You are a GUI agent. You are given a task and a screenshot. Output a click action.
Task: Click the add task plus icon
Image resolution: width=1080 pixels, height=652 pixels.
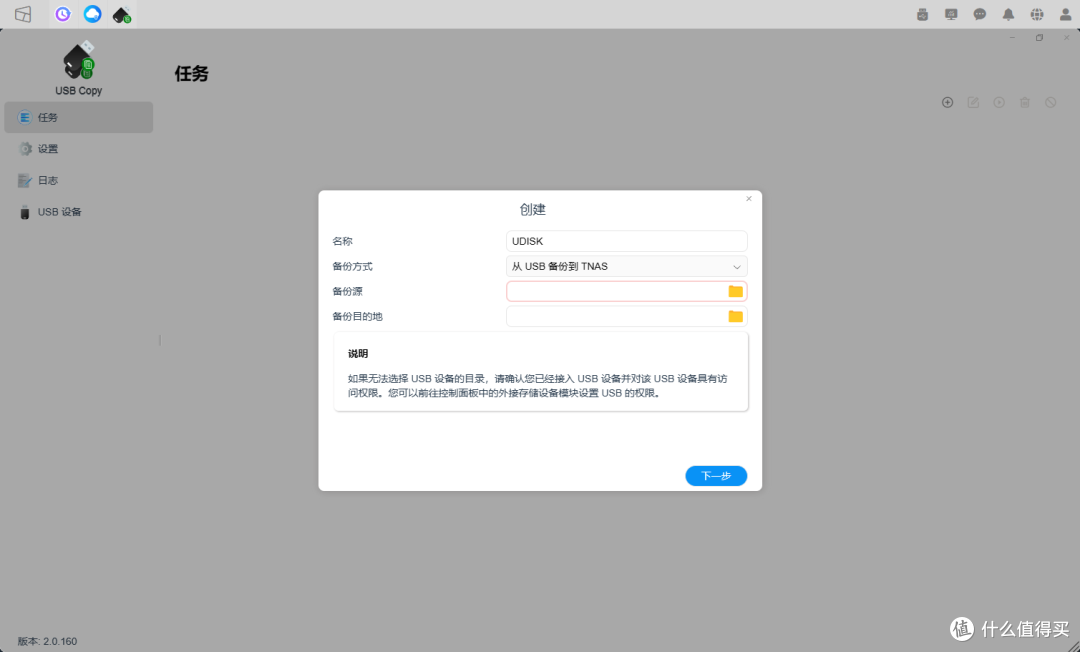click(x=948, y=103)
